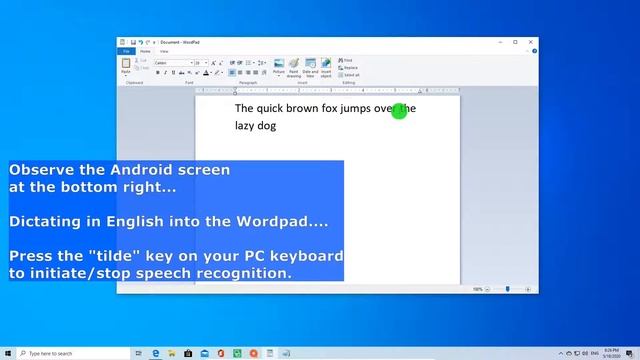Open the highlight color dropdown arrow

click(x=222, y=73)
